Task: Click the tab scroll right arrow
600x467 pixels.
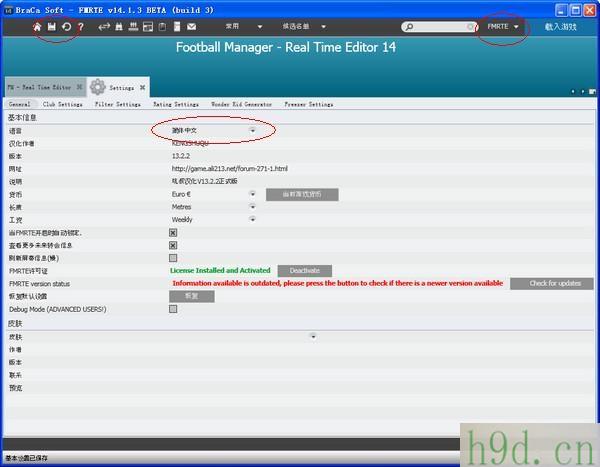Action: click(582, 91)
